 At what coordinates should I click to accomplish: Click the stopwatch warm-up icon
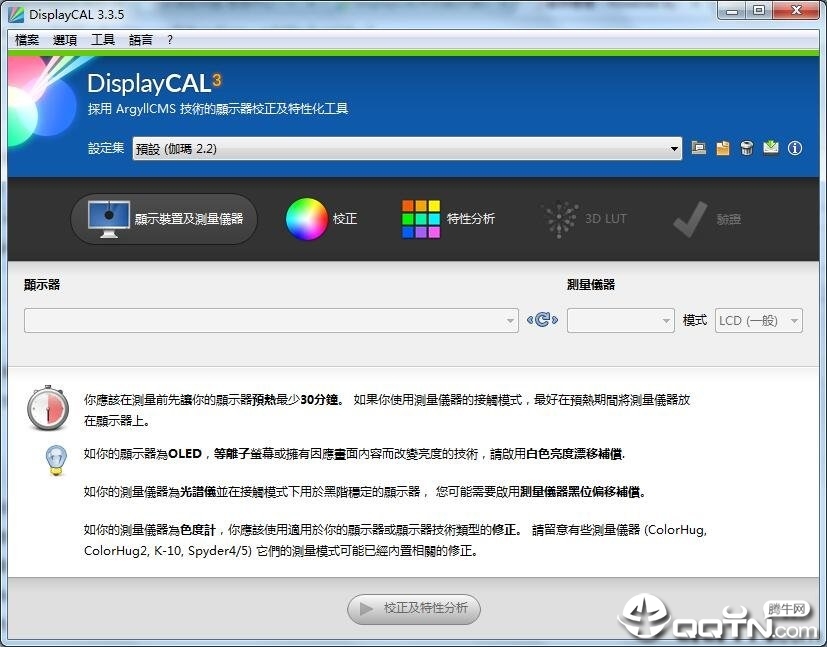pyautogui.click(x=47, y=408)
